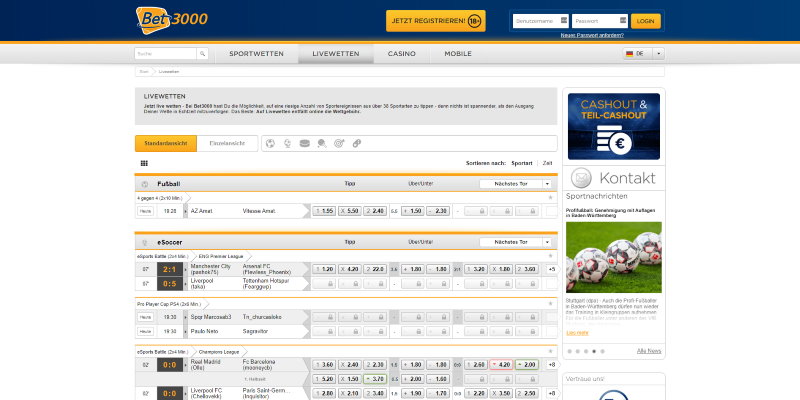
Task: Click the chain link sport icon
Action: click(x=357, y=143)
